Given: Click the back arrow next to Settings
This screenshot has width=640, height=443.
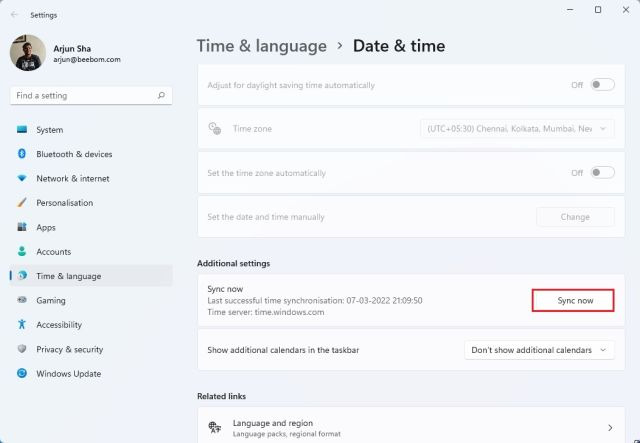Looking at the screenshot, I should click(x=14, y=15).
